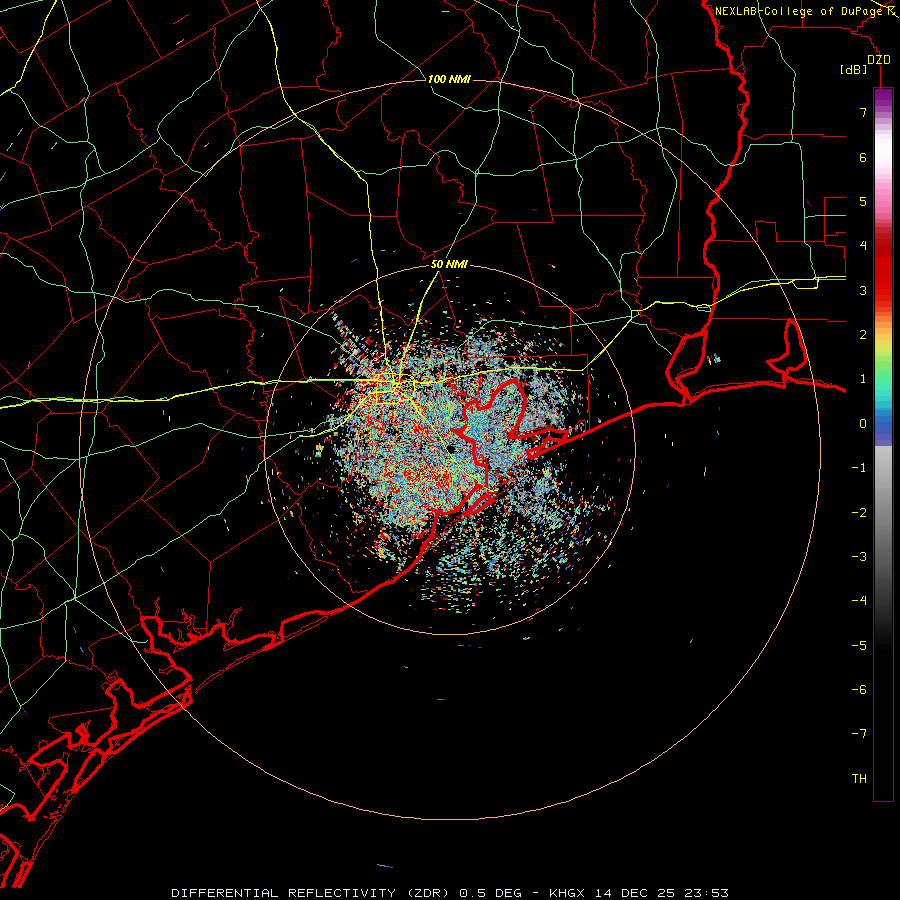Click the '0' value on color scale

point(863,424)
